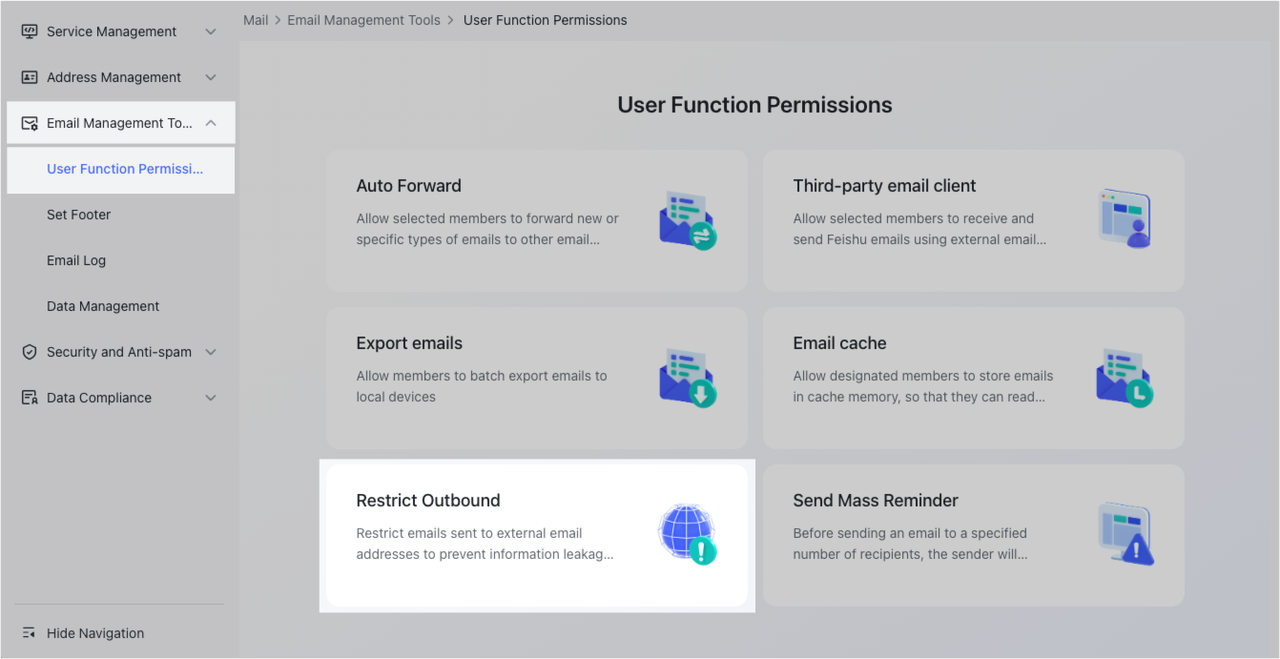Open the Auto Forward card title

pyautogui.click(x=409, y=186)
